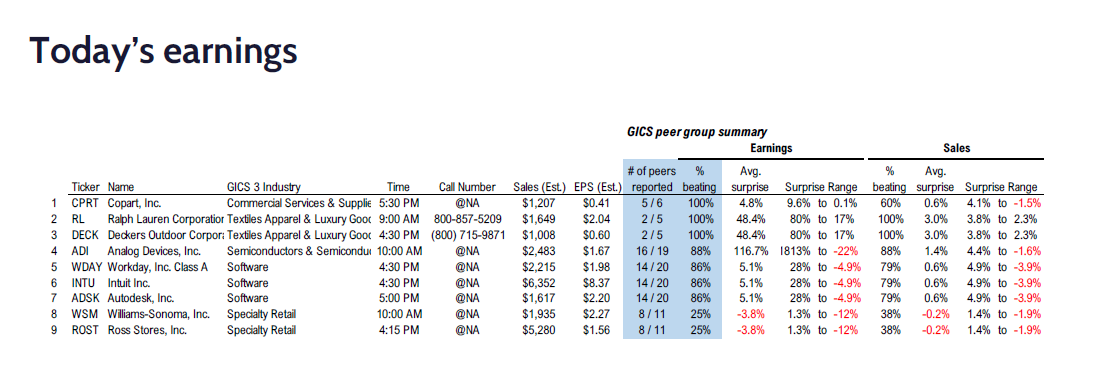Viewport: 1093px width, 382px height.
Task: Select Ross Stores, Inc. name cell
Action: (x=147, y=330)
